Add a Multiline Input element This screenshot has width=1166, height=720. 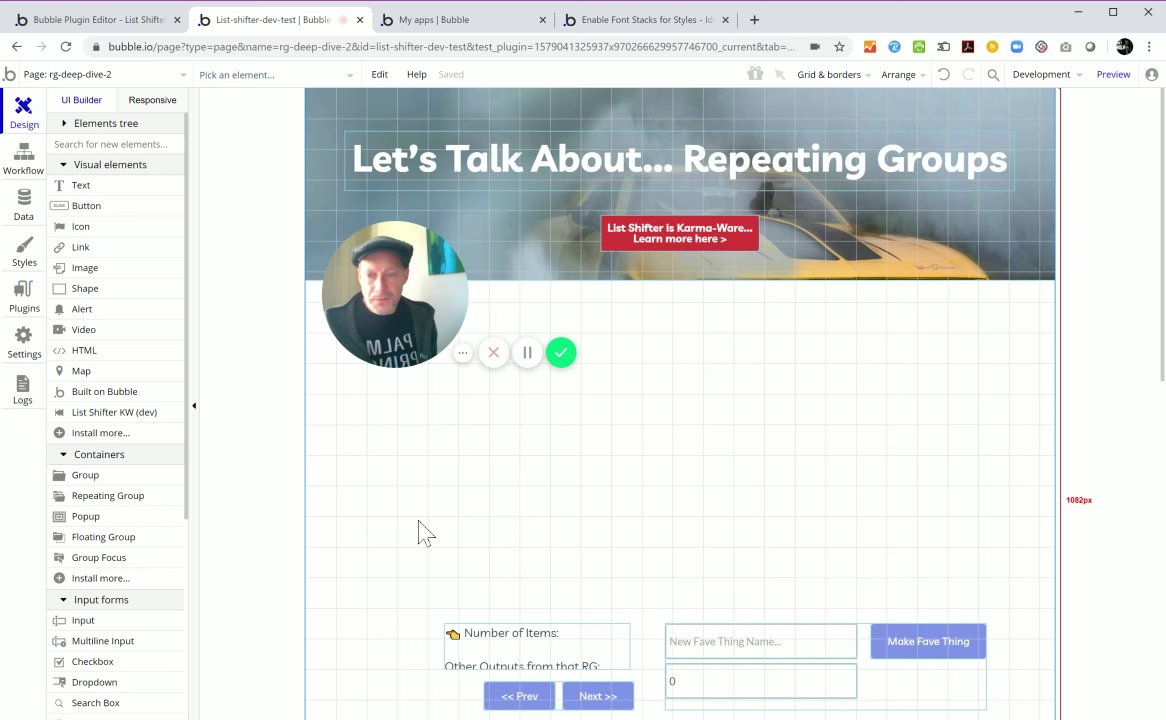[116, 641]
